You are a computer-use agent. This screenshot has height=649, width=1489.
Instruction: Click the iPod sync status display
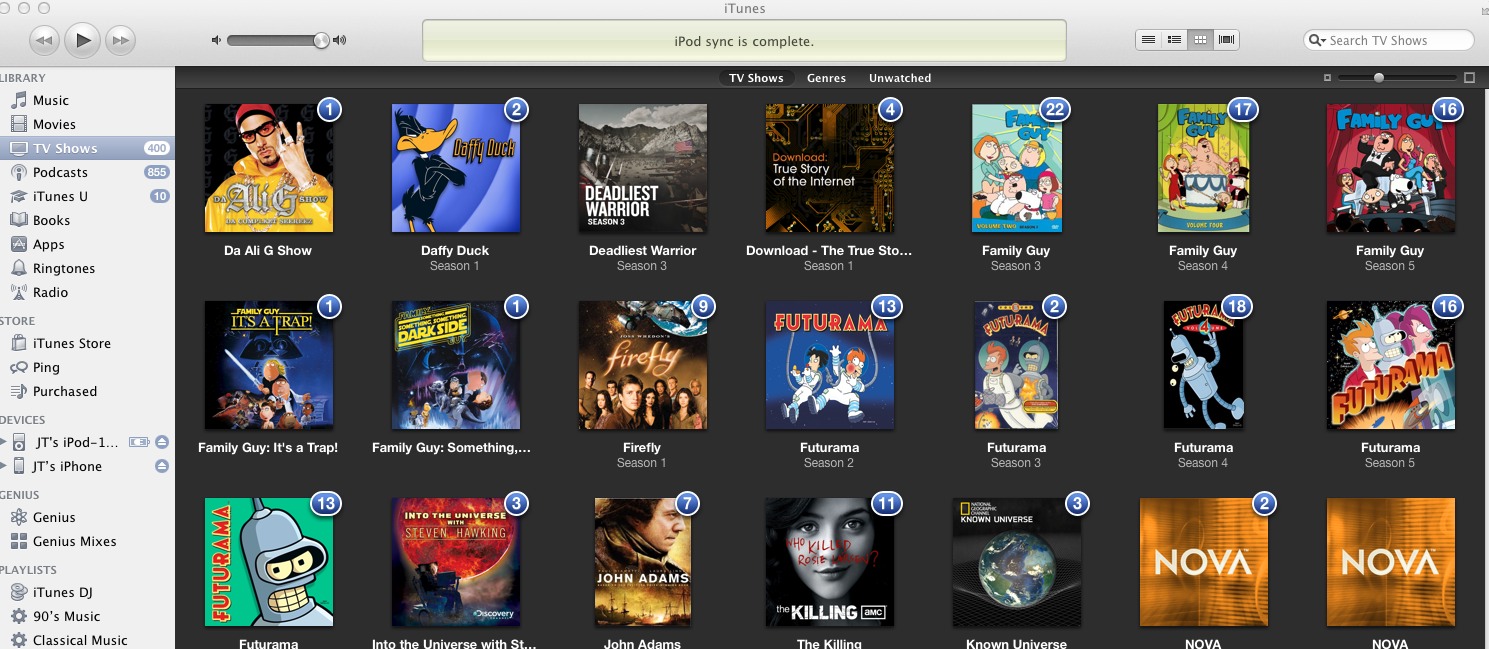pyautogui.click(x=744, y=41)
